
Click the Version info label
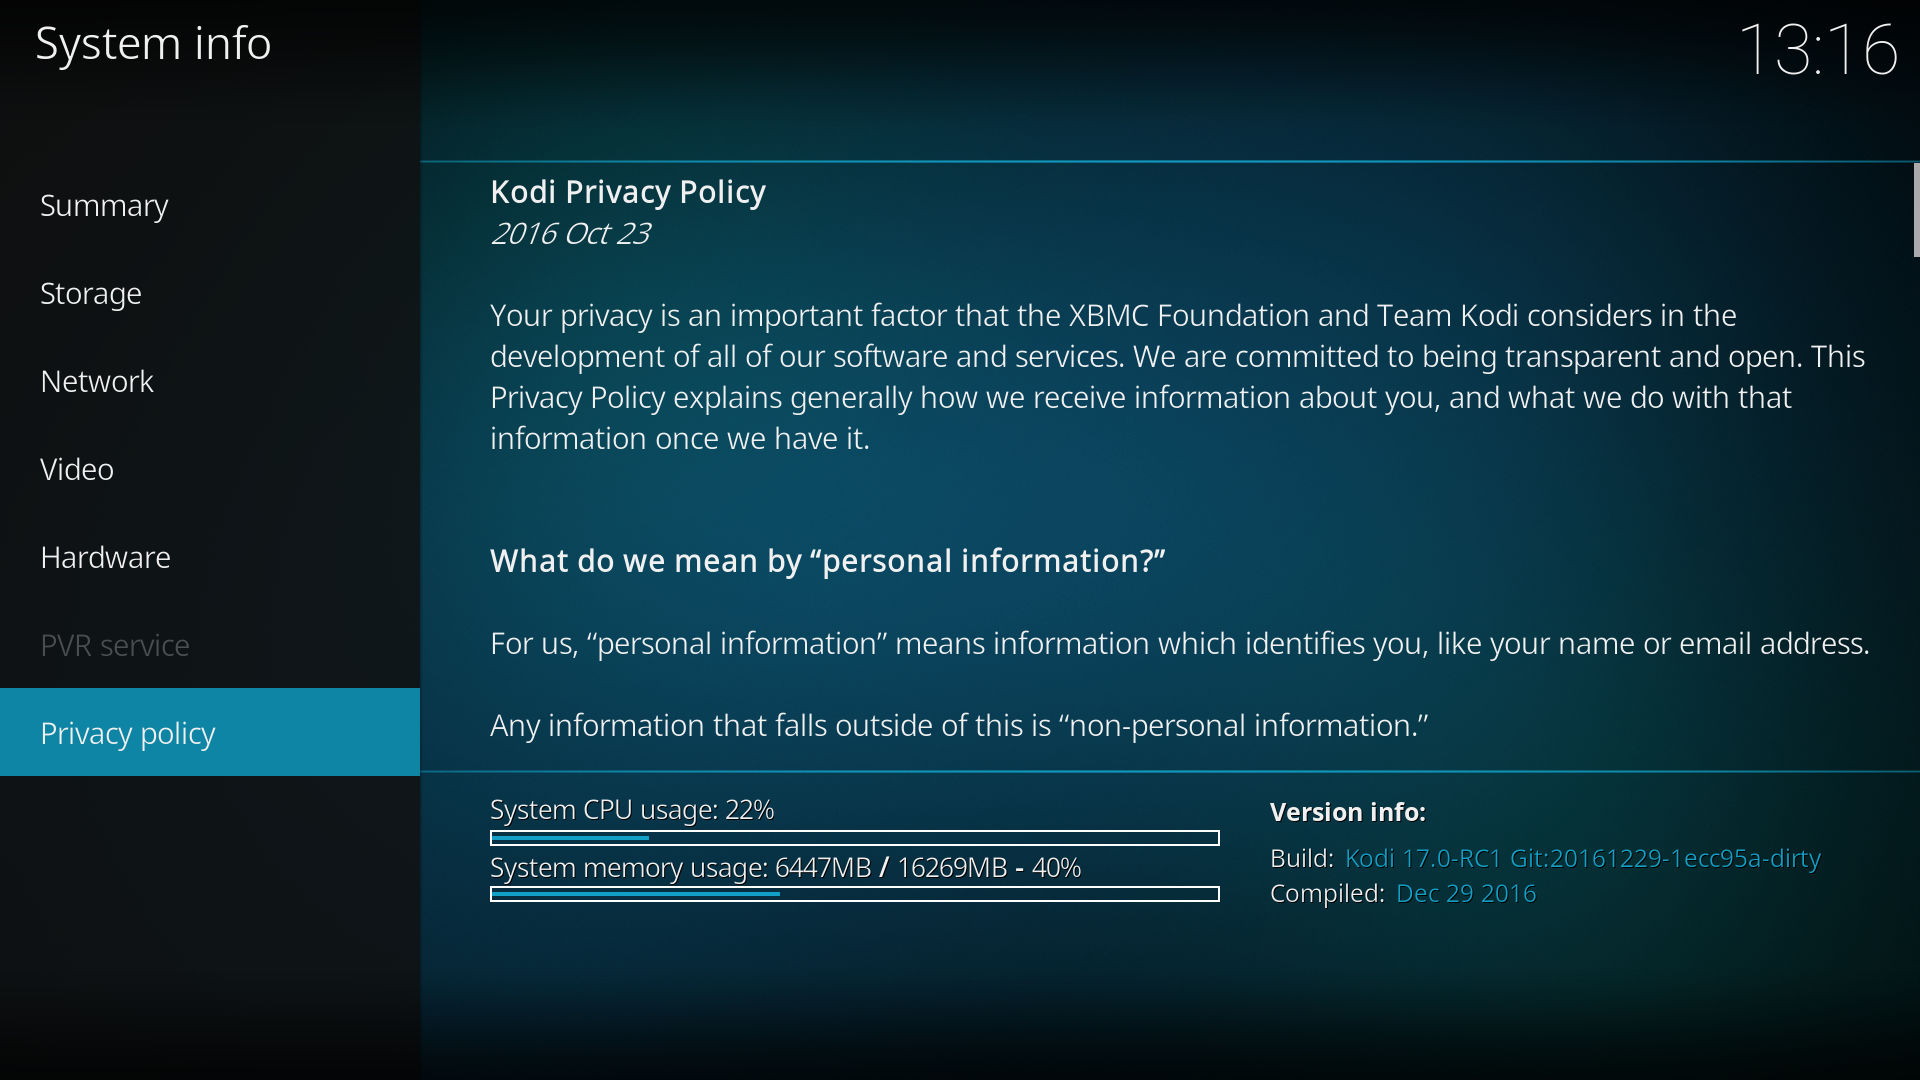tap(1348, 812)
